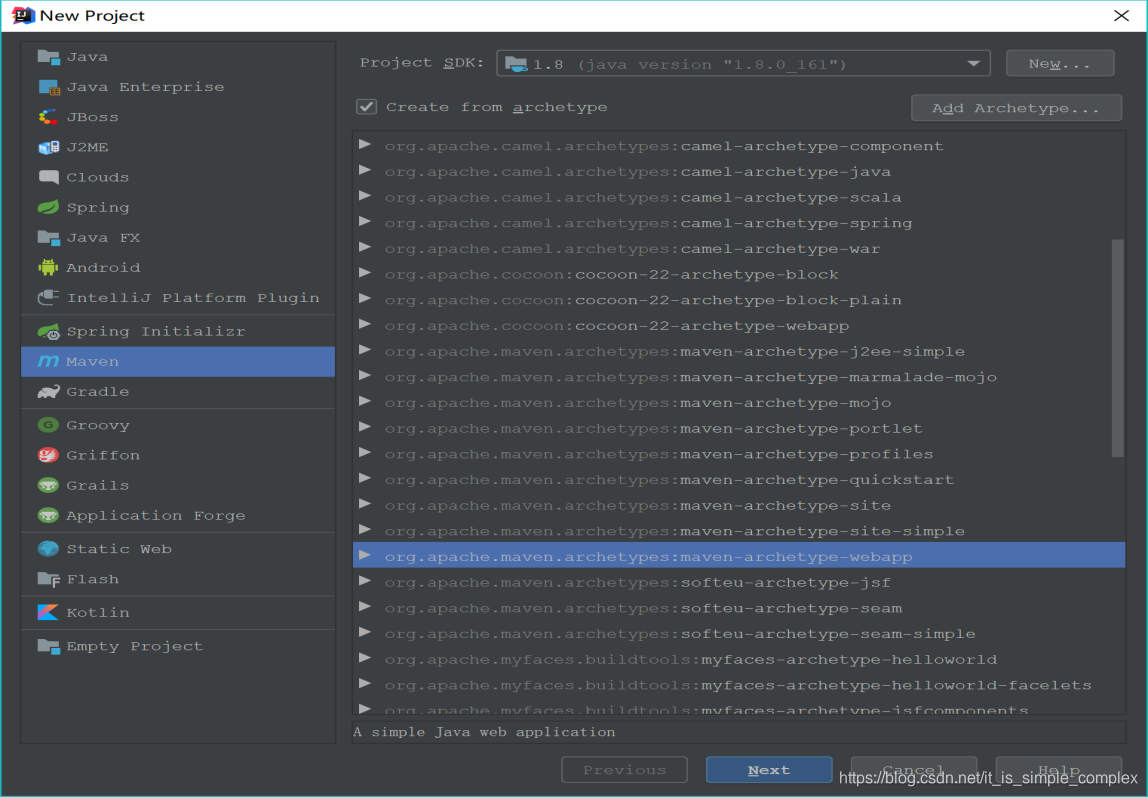Select cocoon-22-archetype-webapp text

click(712, 326)
